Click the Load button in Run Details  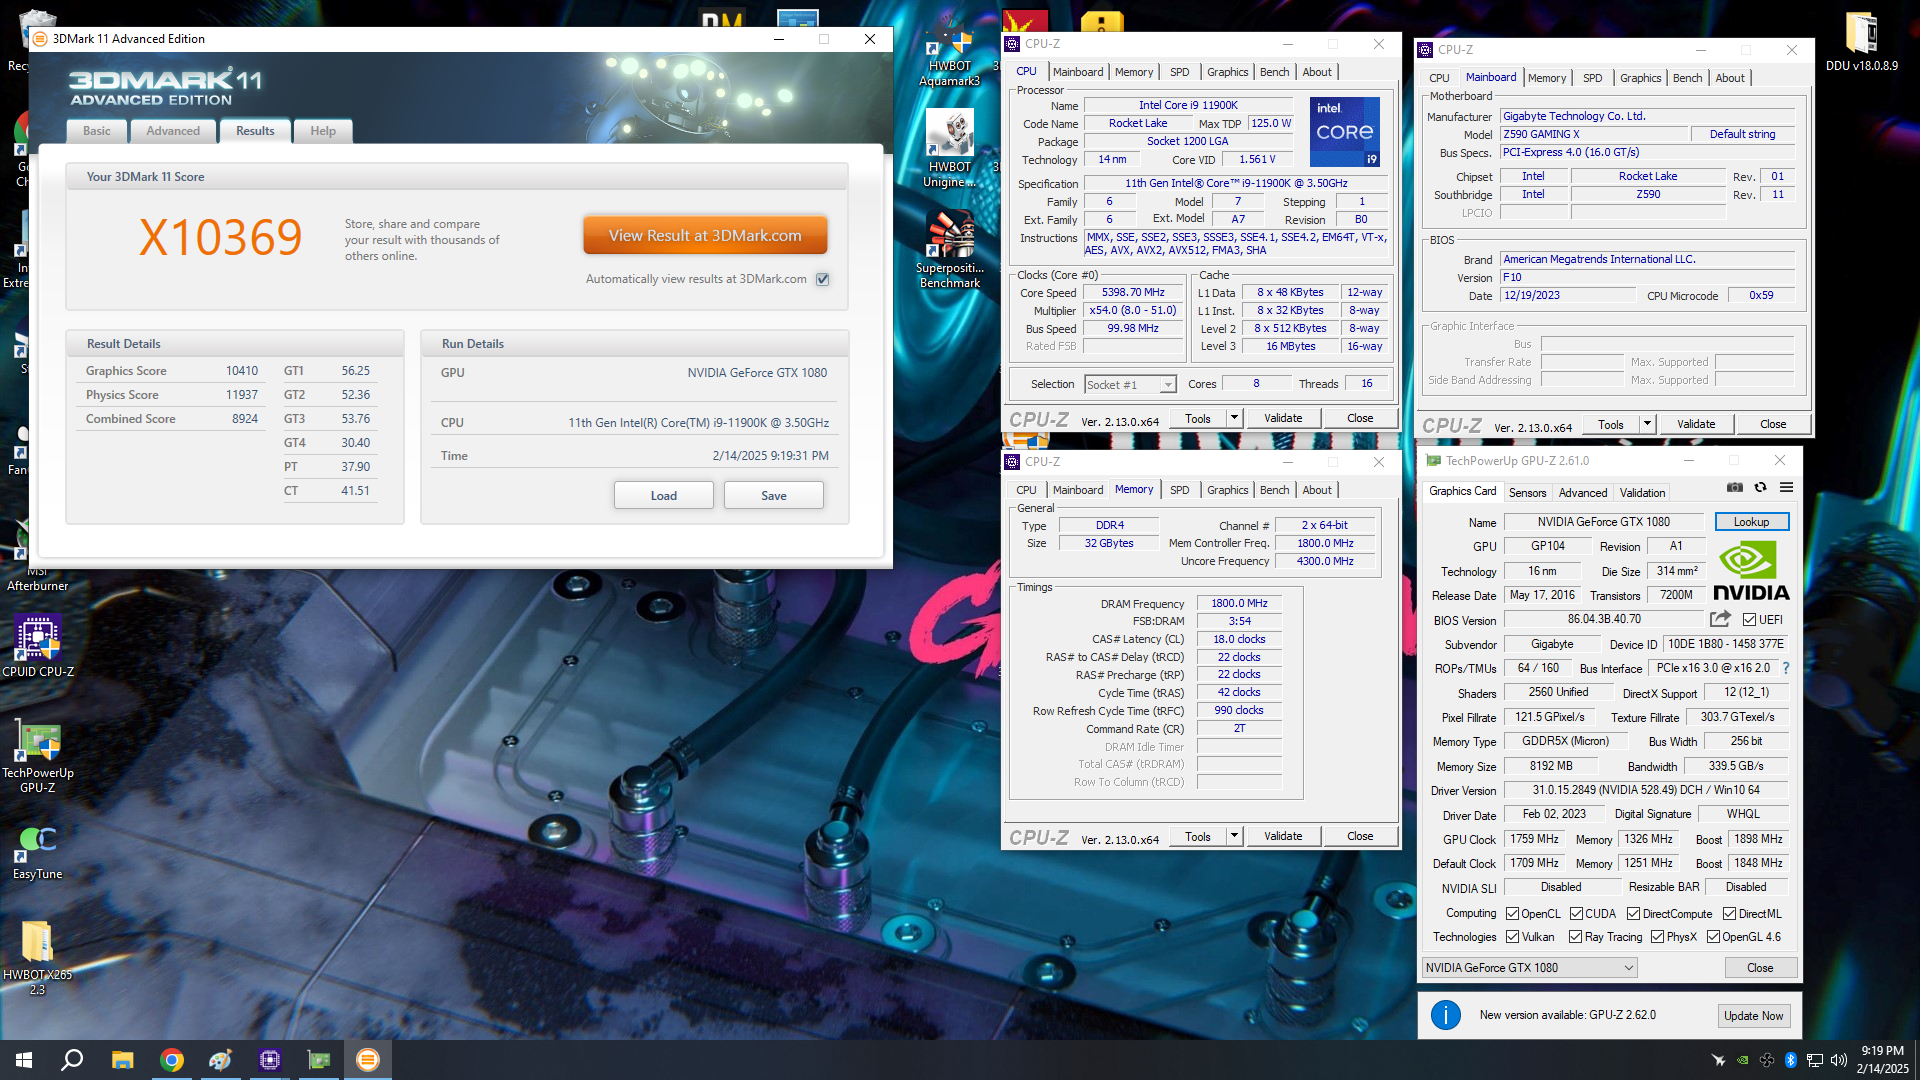click(x=664, y=496)
